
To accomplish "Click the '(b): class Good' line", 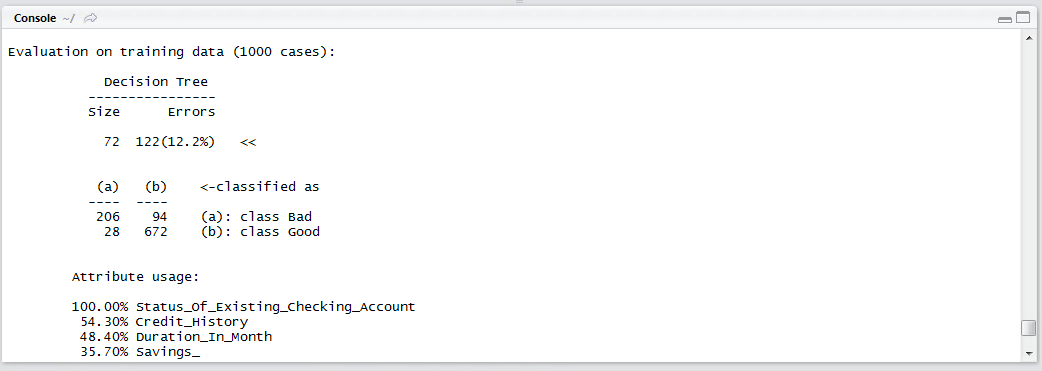I will tap(260, 232).
